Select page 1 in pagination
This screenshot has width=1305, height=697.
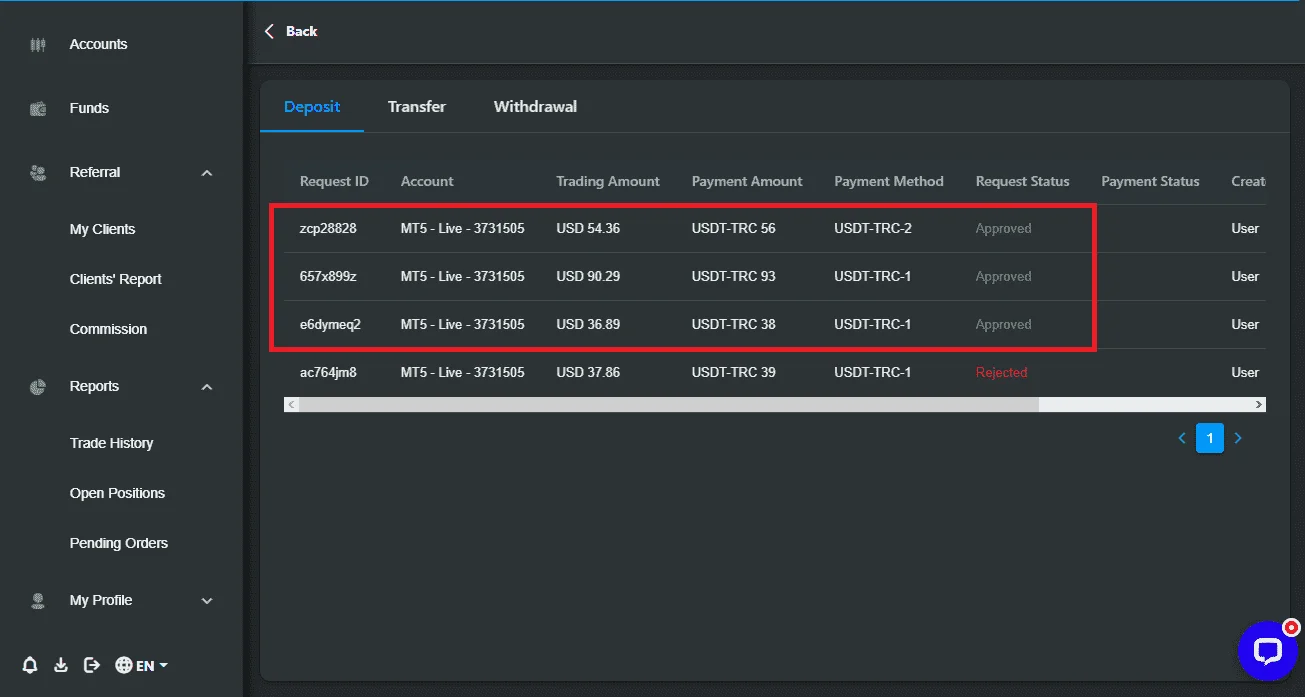1210,438
